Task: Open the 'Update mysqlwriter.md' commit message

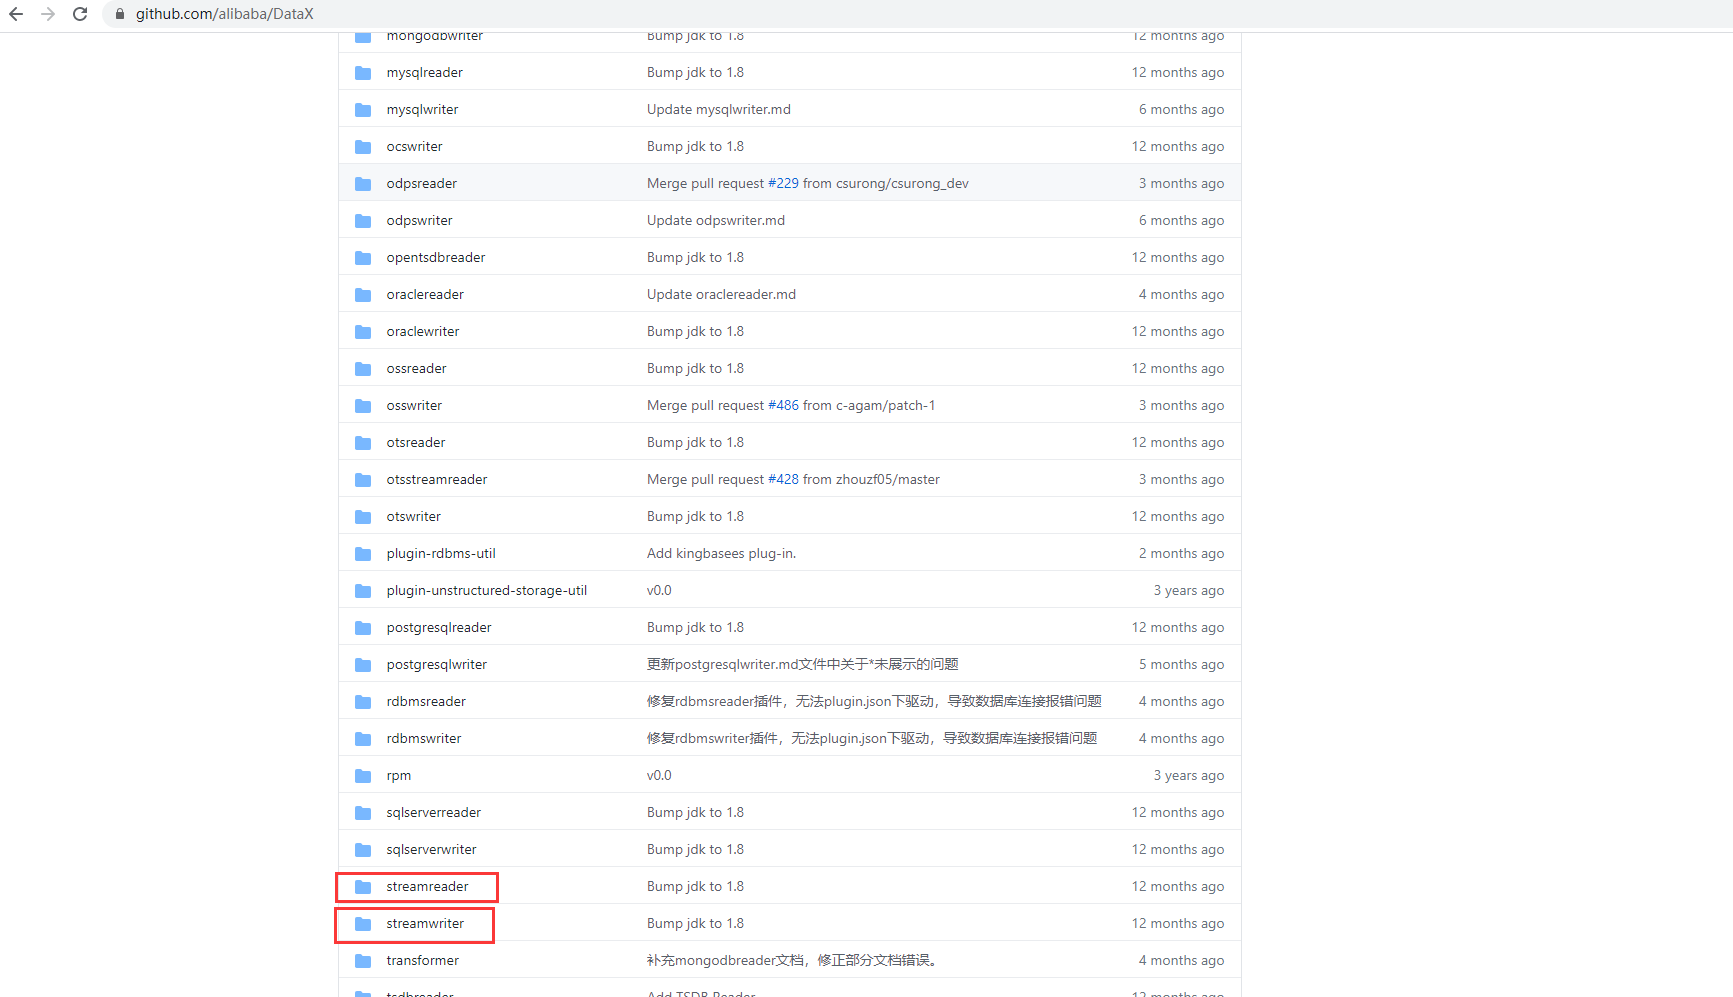Action: click(719, 110)
